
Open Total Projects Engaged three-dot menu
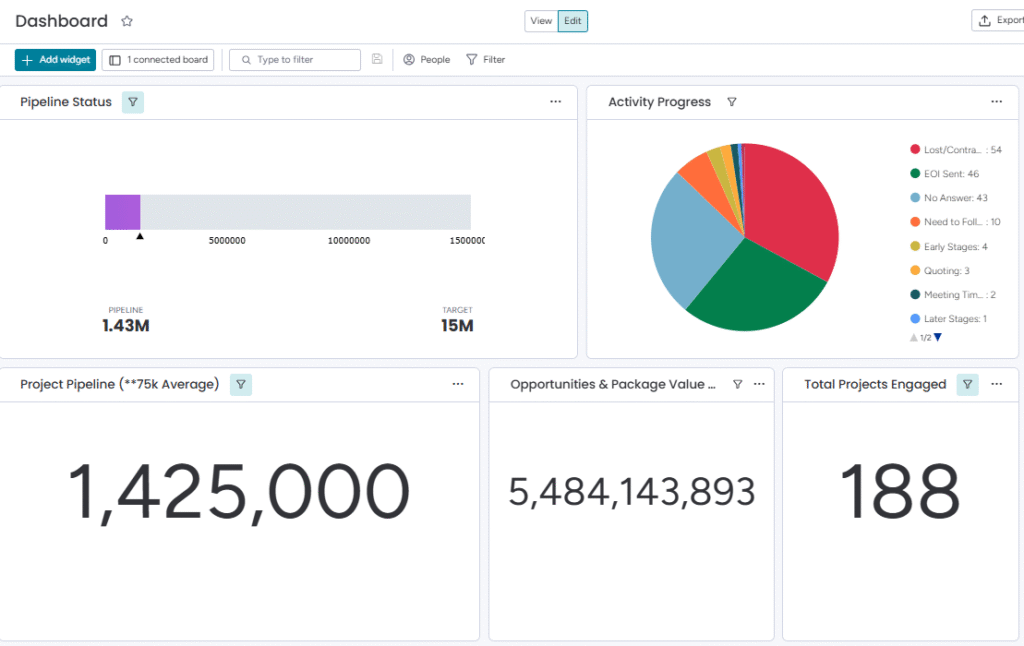coord(996,384)
